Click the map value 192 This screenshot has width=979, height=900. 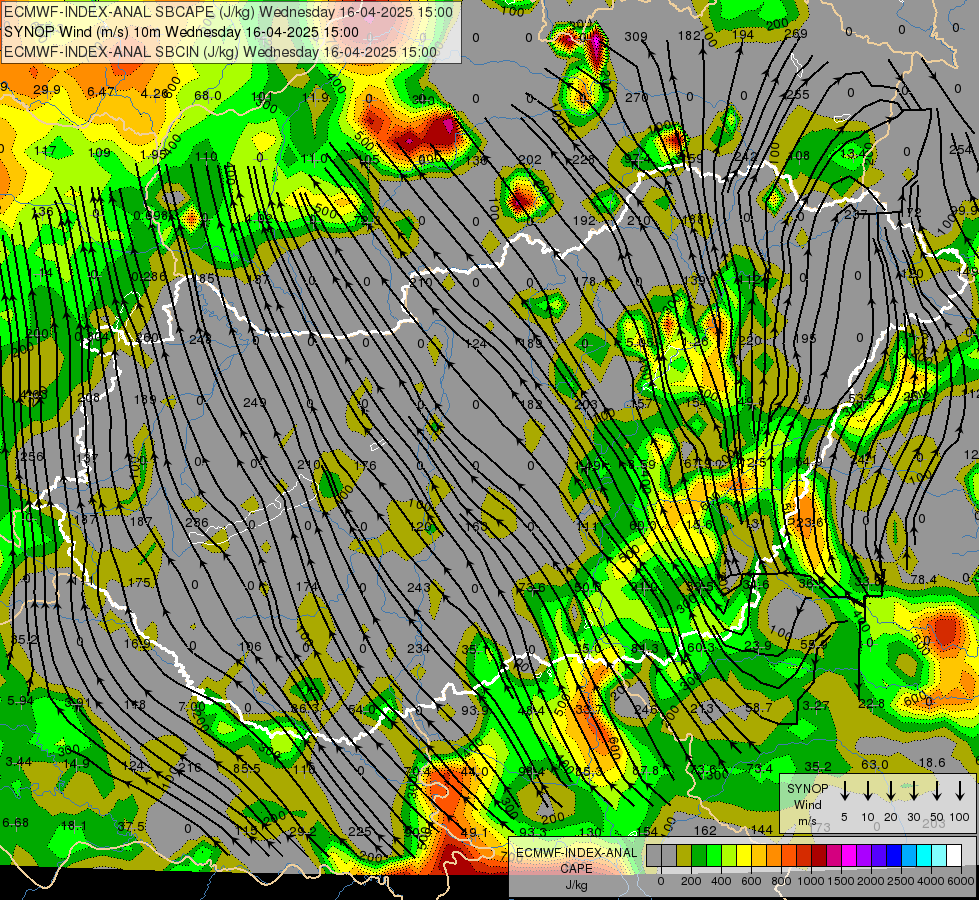pos(584,220)
